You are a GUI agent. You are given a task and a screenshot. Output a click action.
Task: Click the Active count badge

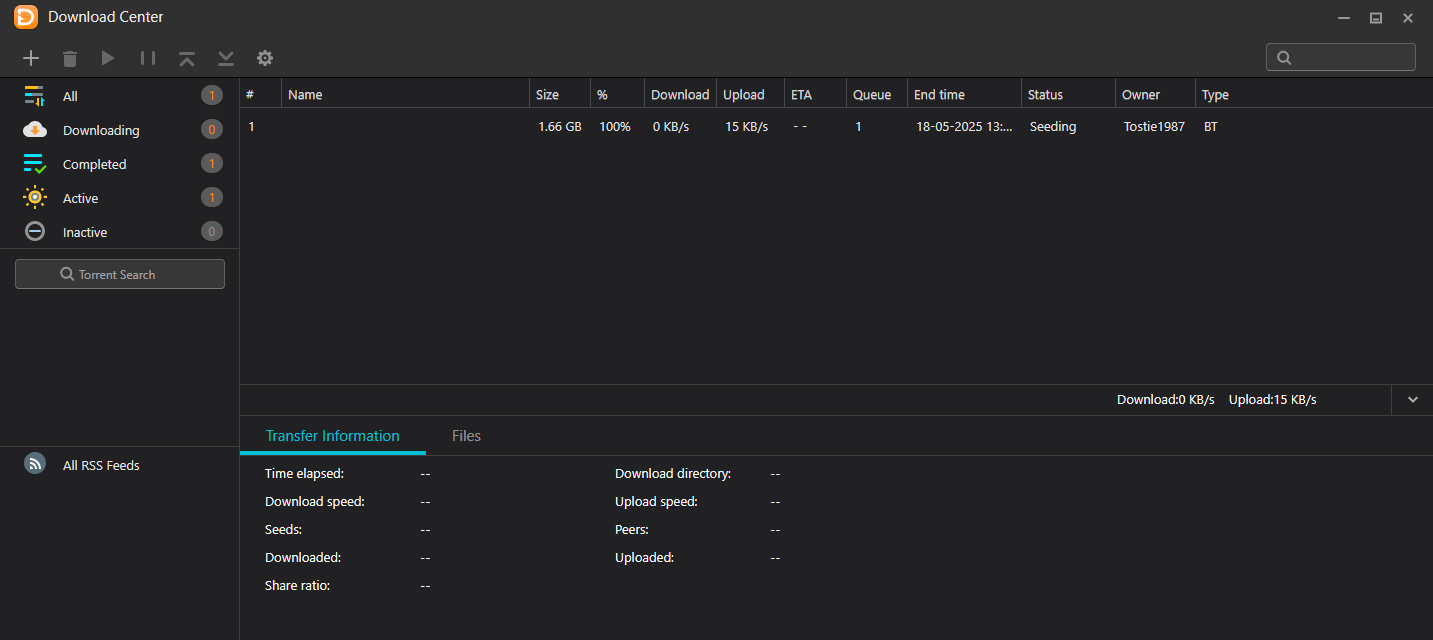[211, 198]
